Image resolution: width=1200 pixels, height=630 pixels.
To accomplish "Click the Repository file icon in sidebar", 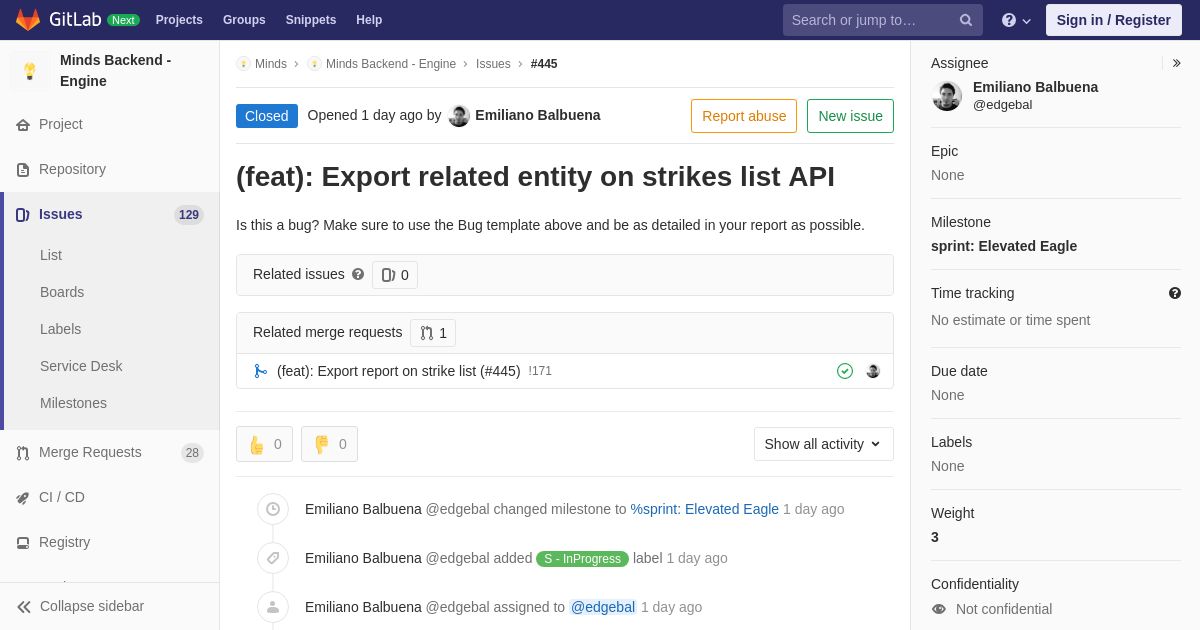I will (x=23, y=170).
